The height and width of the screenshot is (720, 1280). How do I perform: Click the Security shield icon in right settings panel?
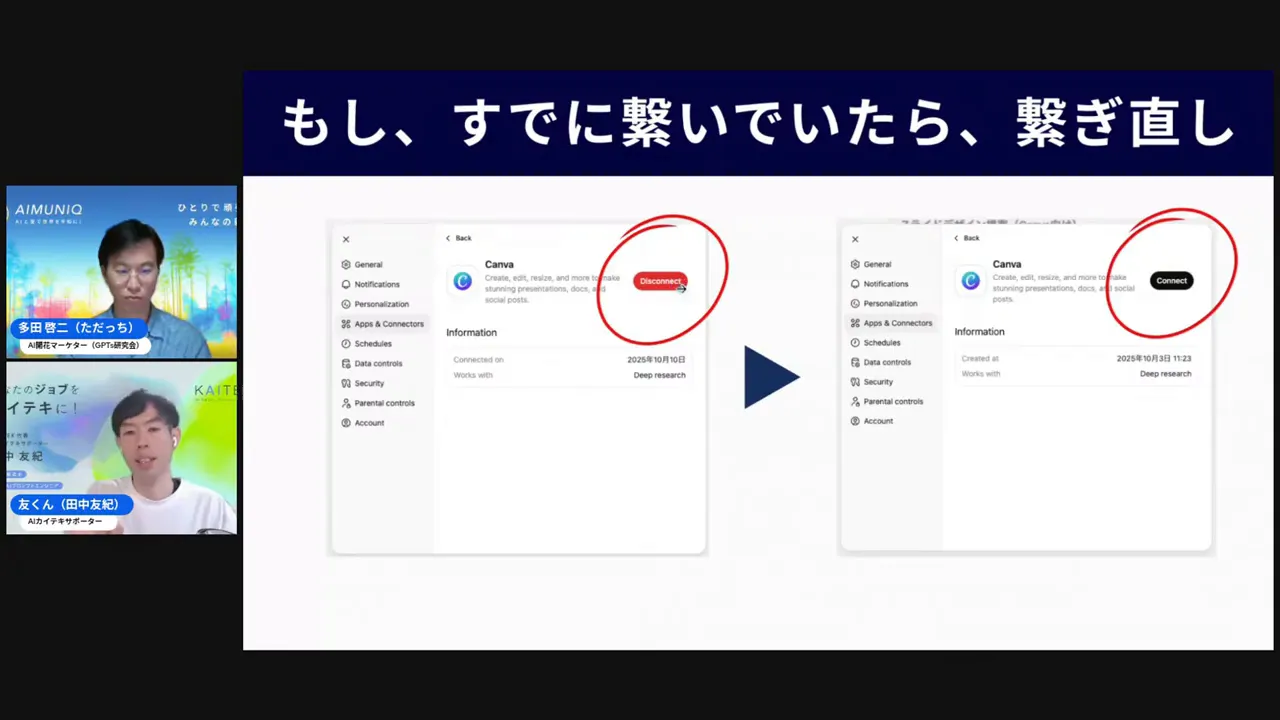855,382
